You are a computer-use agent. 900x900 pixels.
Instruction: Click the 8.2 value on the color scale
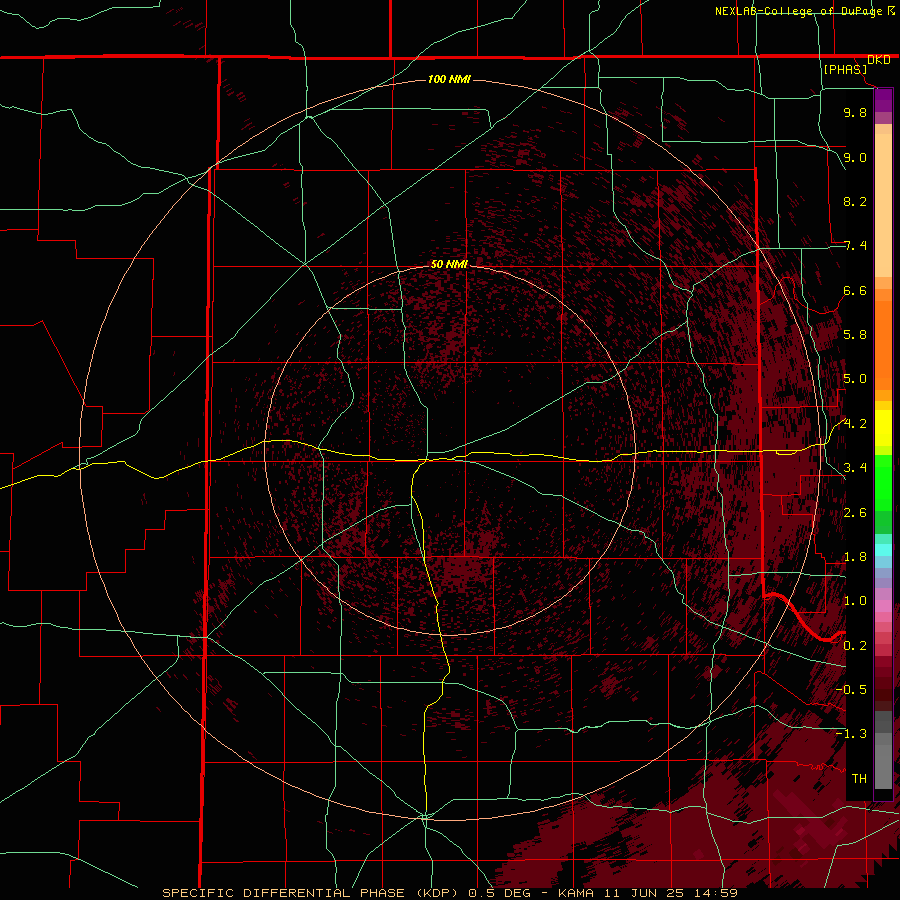[x=855, y=201]
